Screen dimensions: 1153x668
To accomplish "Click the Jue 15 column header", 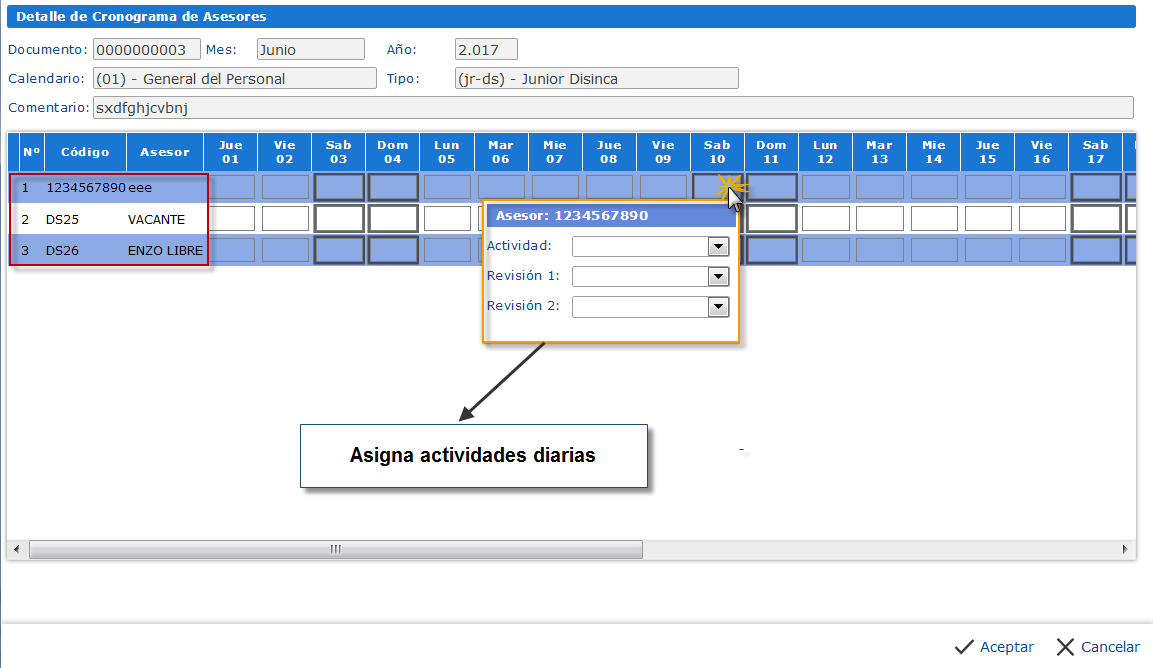I will point(988,152).
